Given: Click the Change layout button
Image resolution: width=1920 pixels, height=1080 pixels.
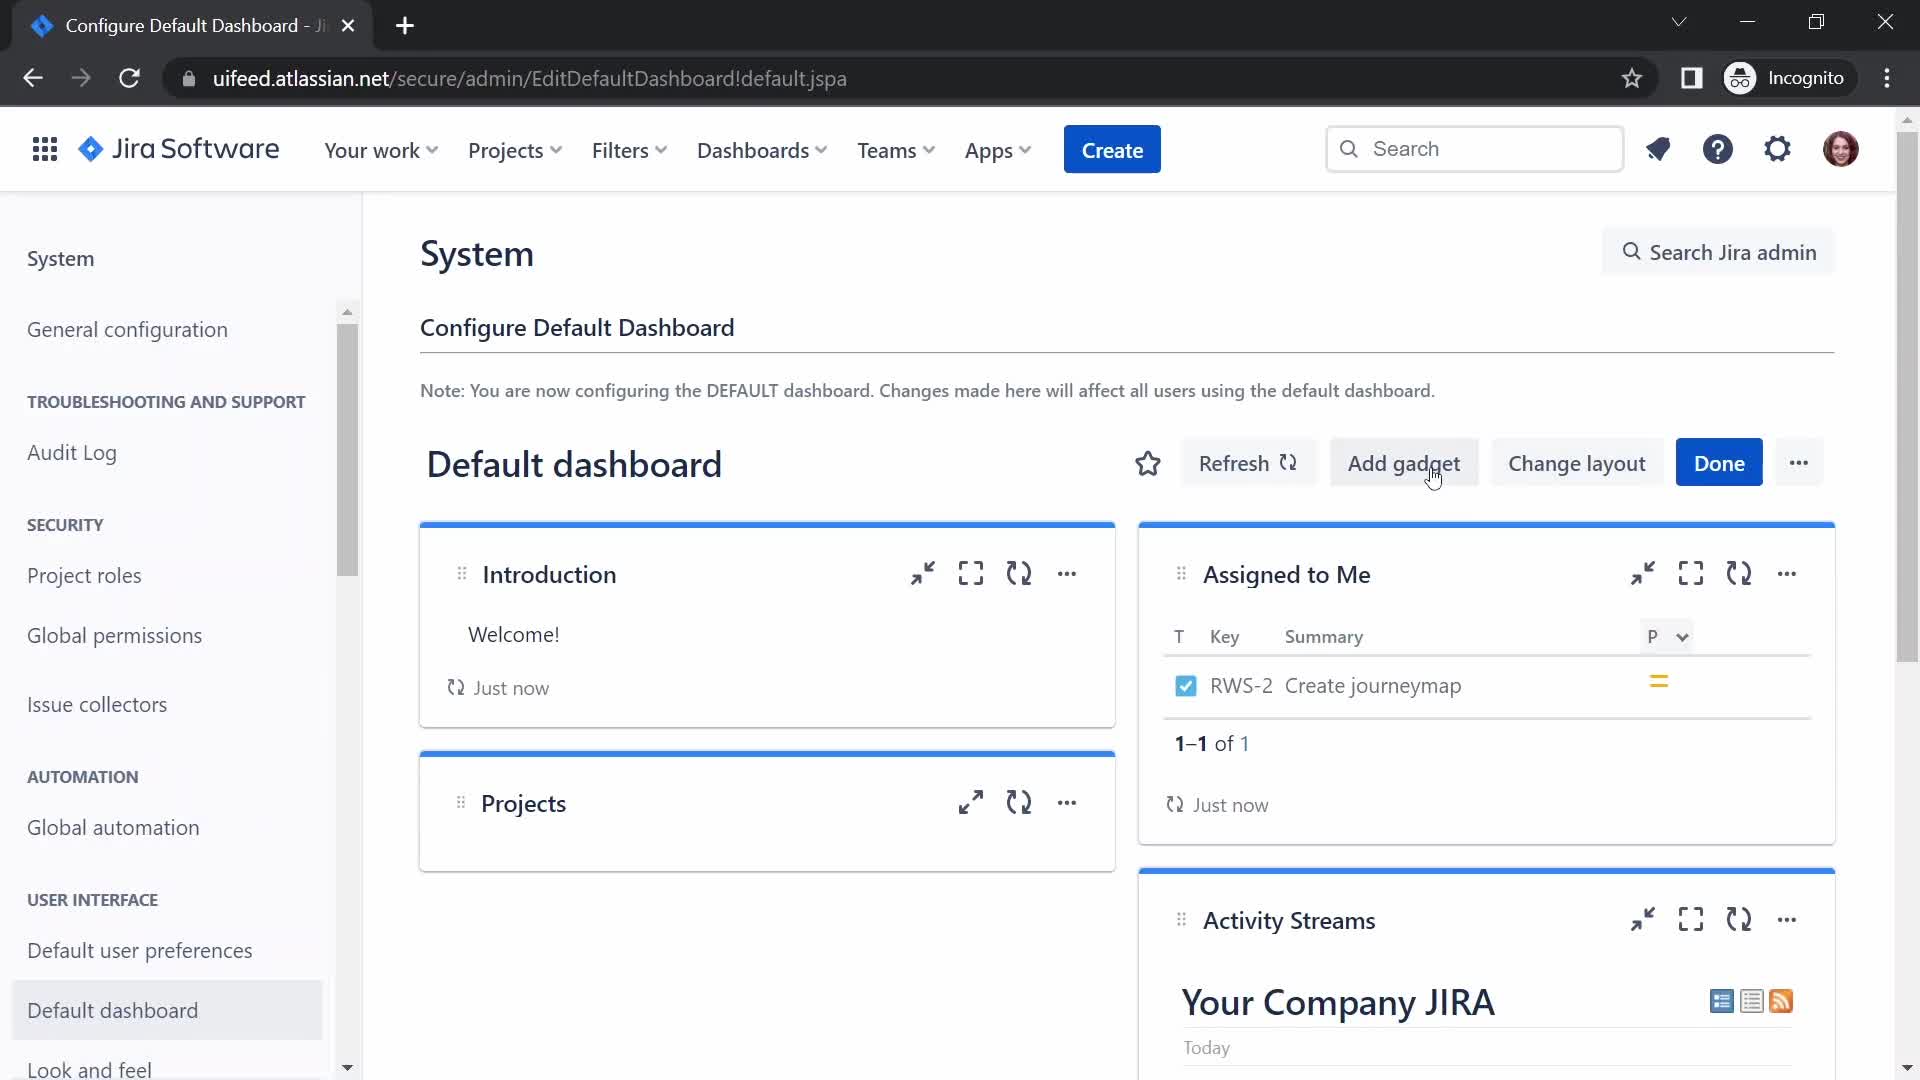Looking at the screenshot, I should (x=1577, y=463).
